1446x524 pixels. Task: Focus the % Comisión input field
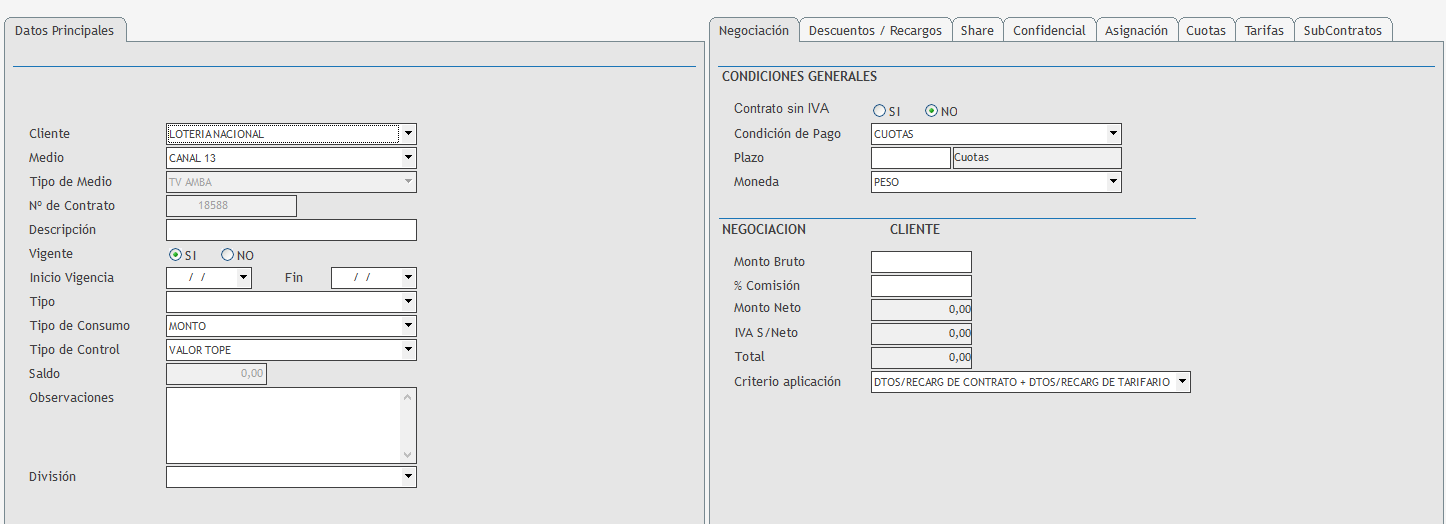click(x=921, y=286)
